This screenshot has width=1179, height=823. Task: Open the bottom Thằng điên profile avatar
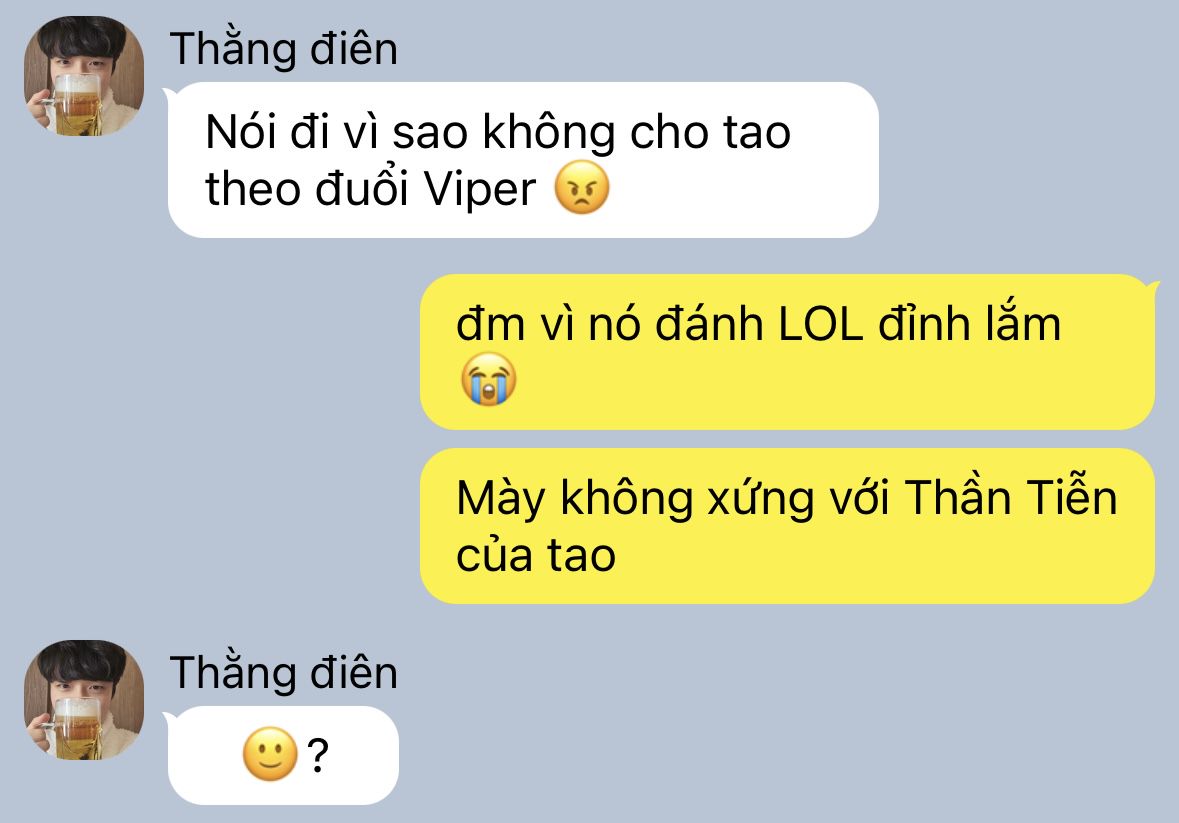coord(84,700)
